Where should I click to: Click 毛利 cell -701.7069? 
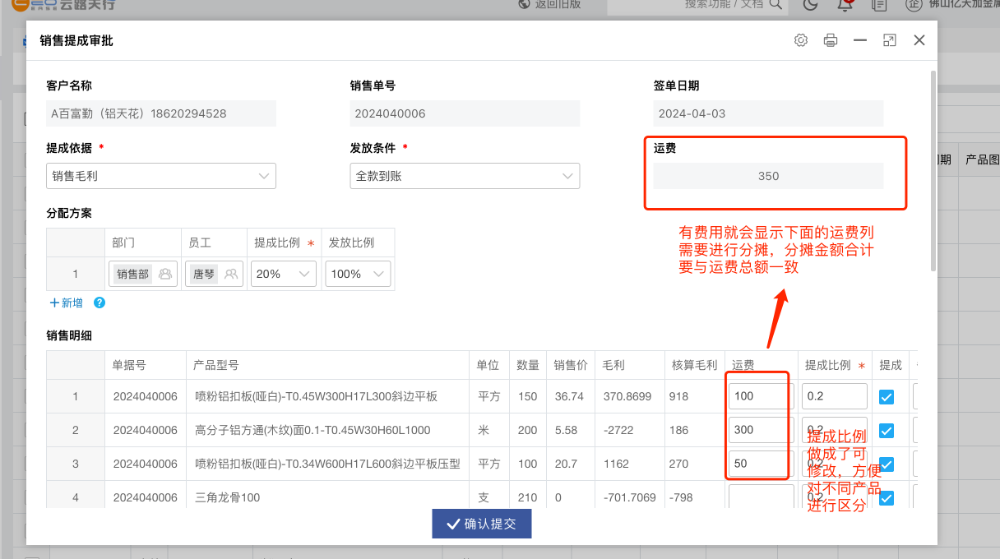[x=629, y=498]
